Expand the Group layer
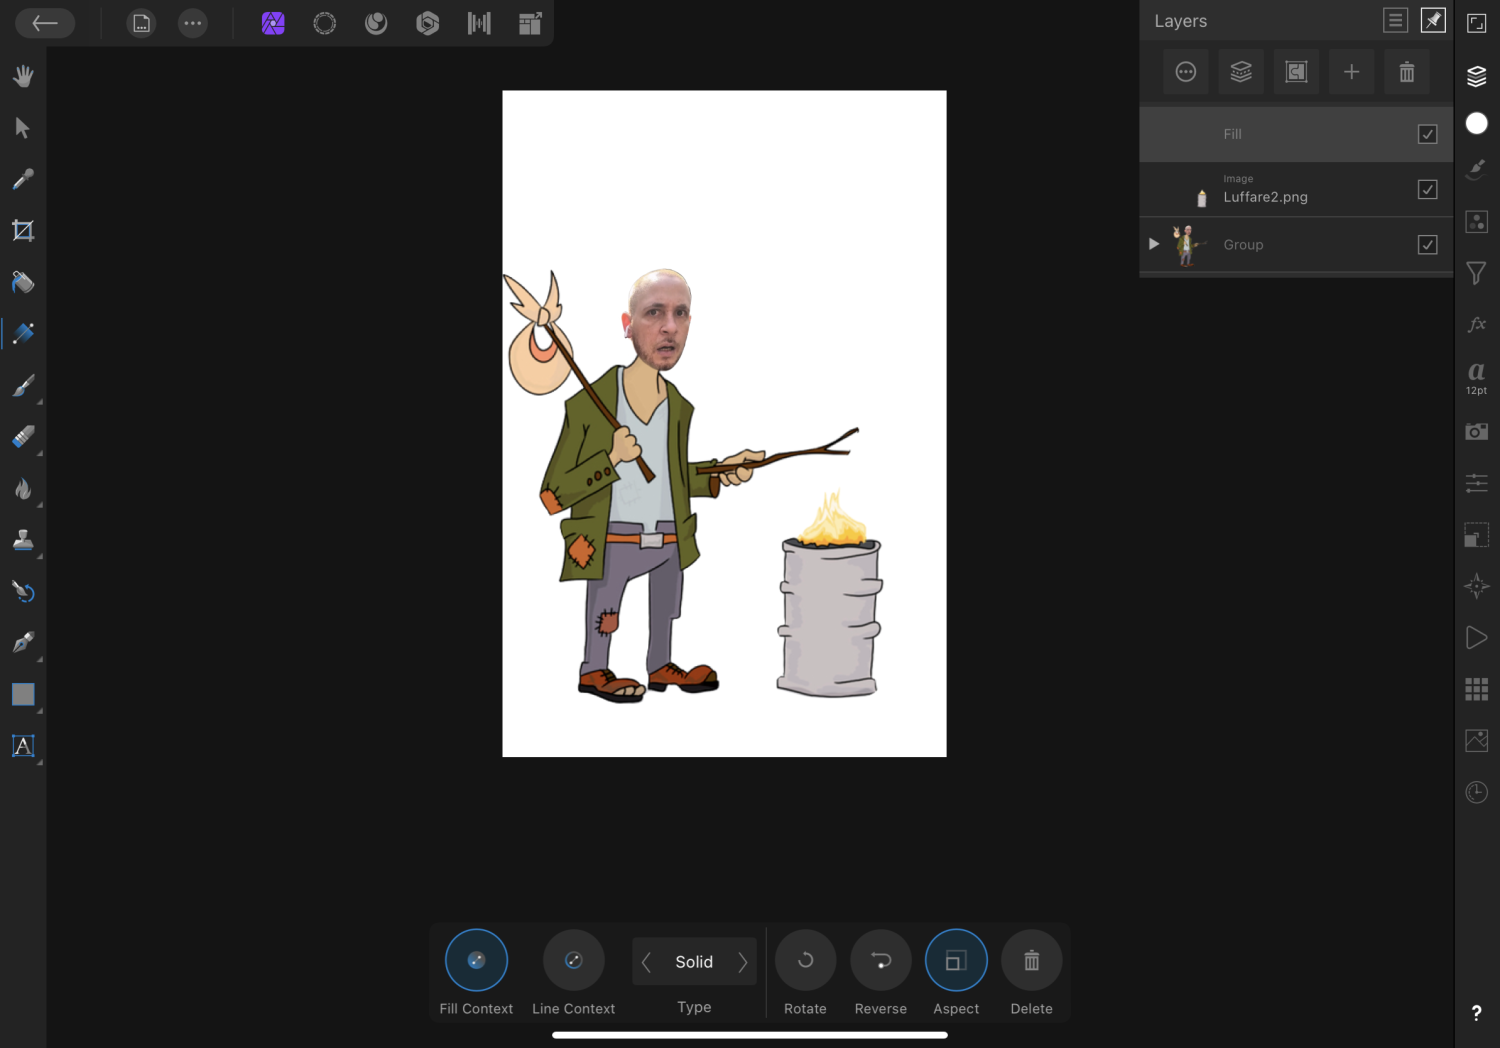 click(1154, 244)
